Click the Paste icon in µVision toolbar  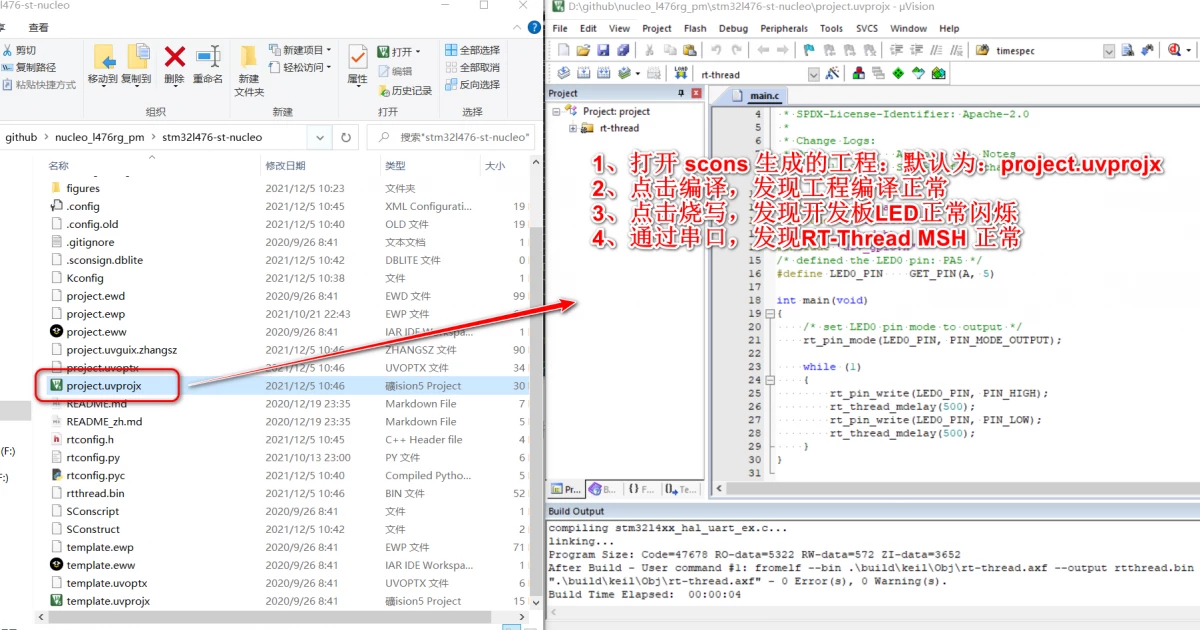[x=689, y=50]
